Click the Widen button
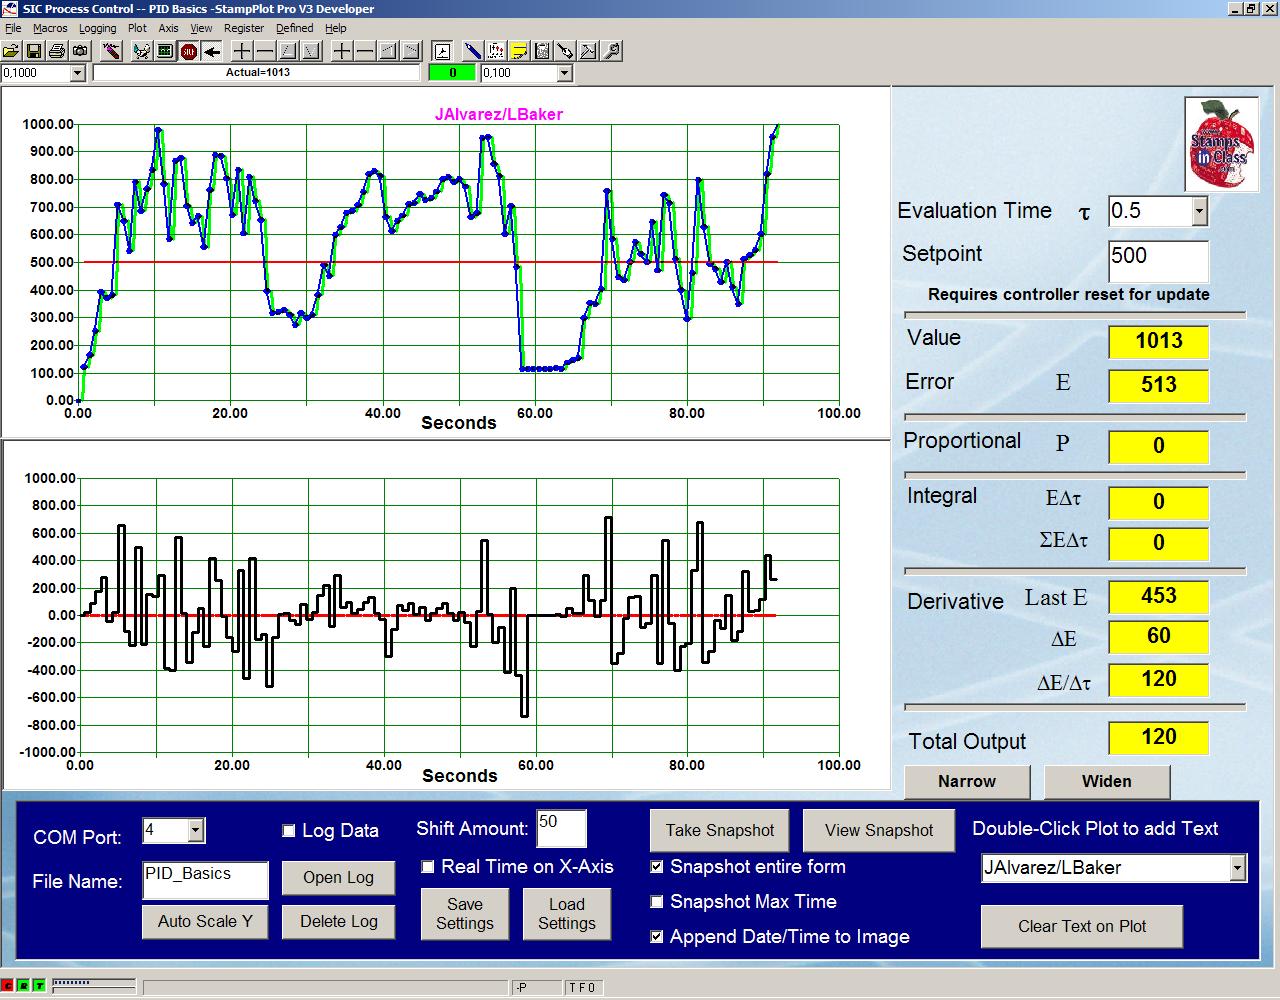1280x1000 pixels. coord(1107,782)
